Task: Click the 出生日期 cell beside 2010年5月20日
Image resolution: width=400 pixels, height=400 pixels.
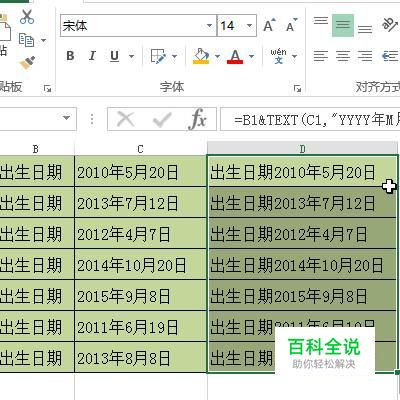Action: (37, 172)
